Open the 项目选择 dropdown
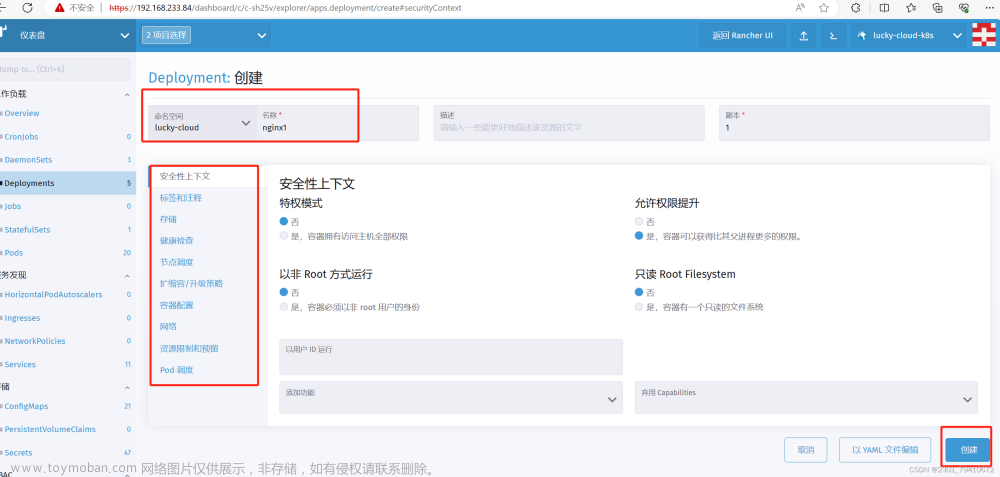 tap(206, 36)
